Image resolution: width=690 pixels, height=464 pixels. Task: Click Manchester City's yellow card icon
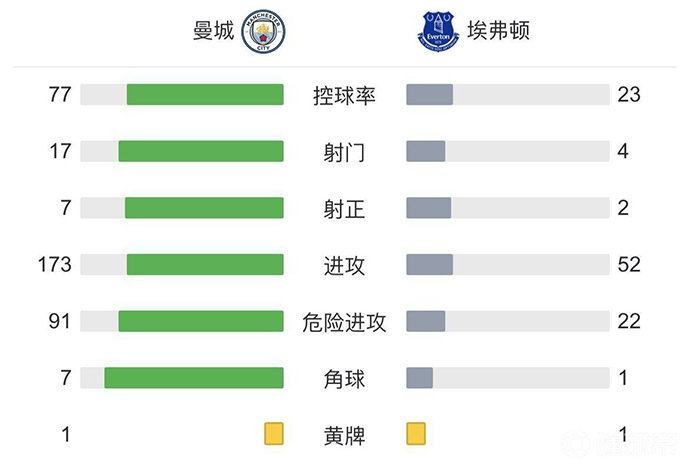point(274,434)
